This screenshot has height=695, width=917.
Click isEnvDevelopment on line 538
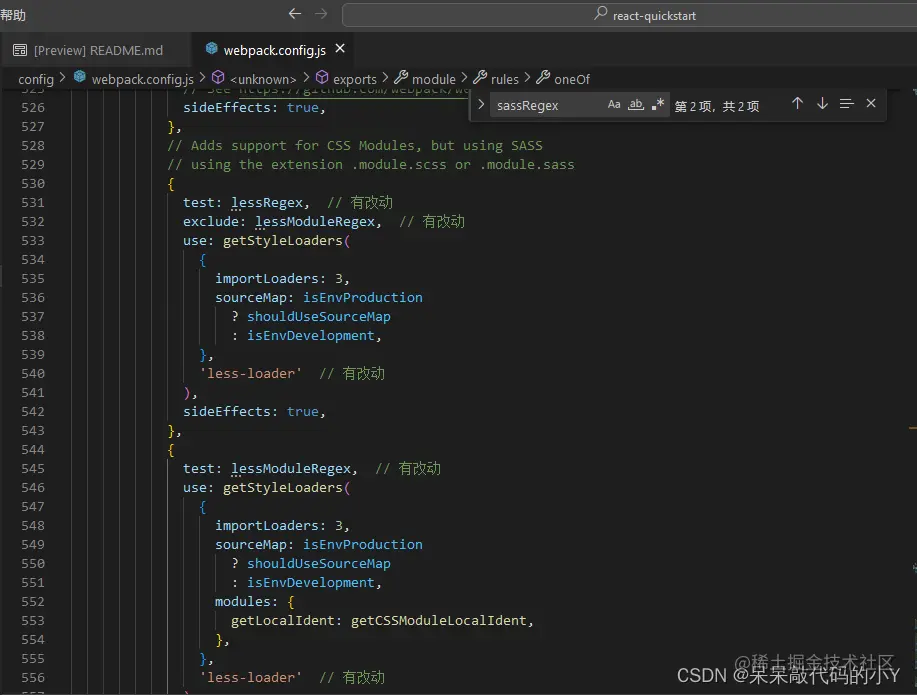tap(311, 336)
